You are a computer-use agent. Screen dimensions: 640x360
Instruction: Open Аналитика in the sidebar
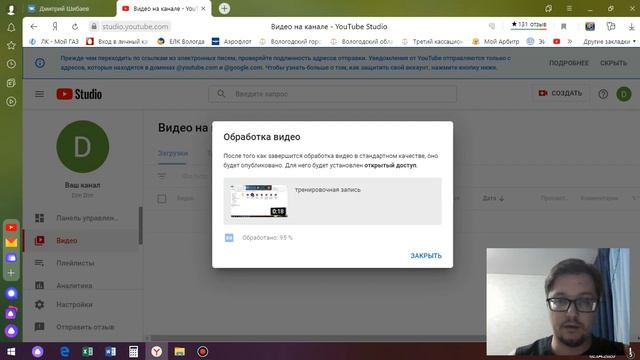(x=82, y=285)
